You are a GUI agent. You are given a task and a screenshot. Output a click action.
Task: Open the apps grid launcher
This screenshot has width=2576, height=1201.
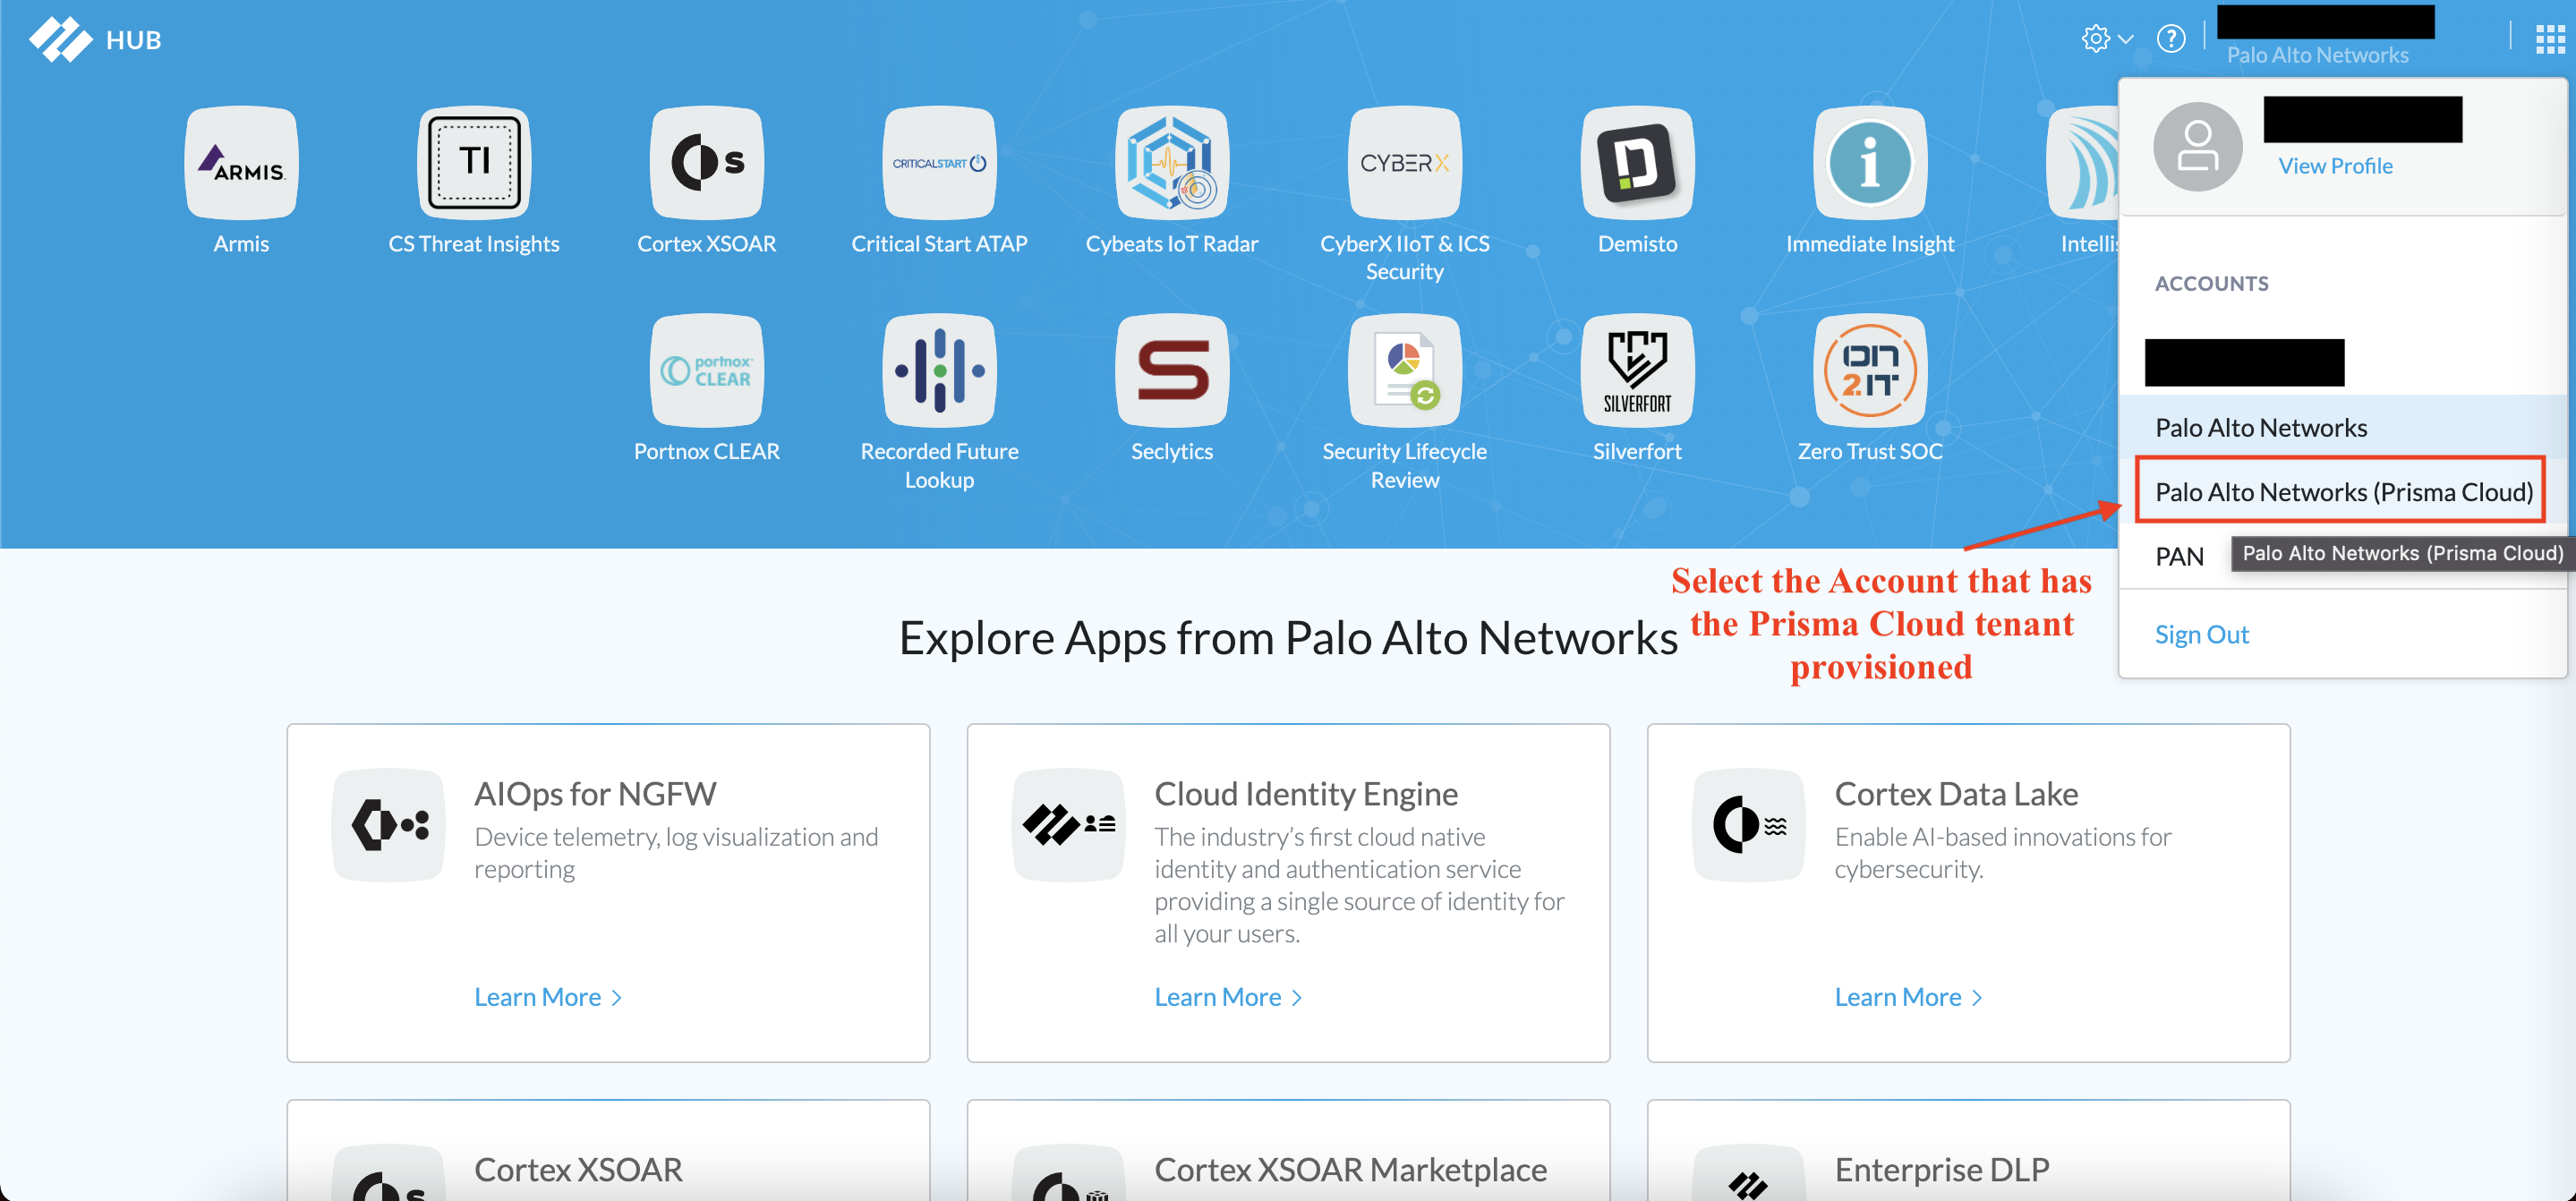(x=2549, y=39)
